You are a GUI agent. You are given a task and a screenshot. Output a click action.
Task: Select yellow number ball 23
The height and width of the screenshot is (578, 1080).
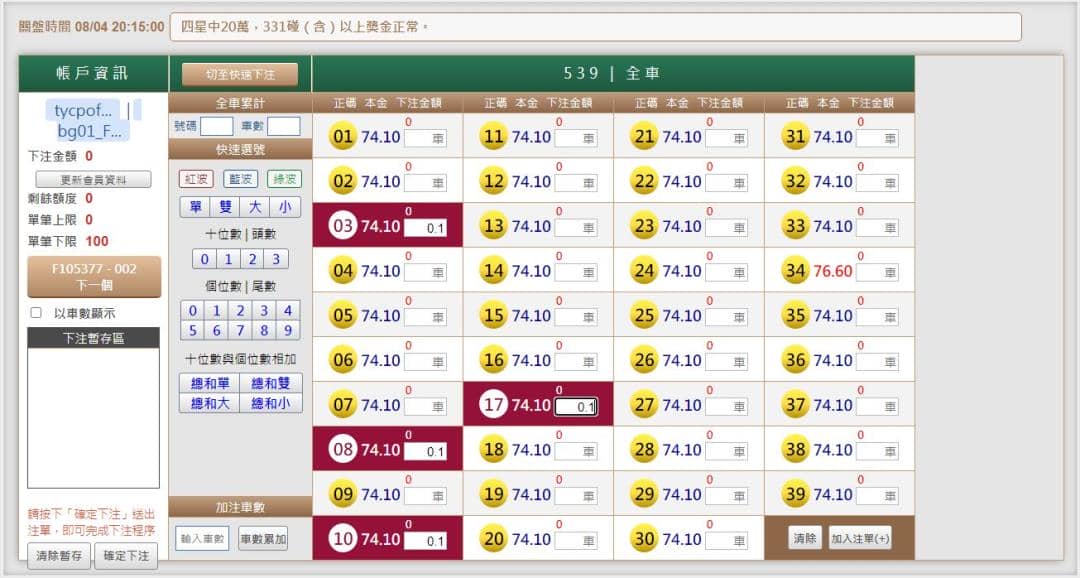pos(644,225)
